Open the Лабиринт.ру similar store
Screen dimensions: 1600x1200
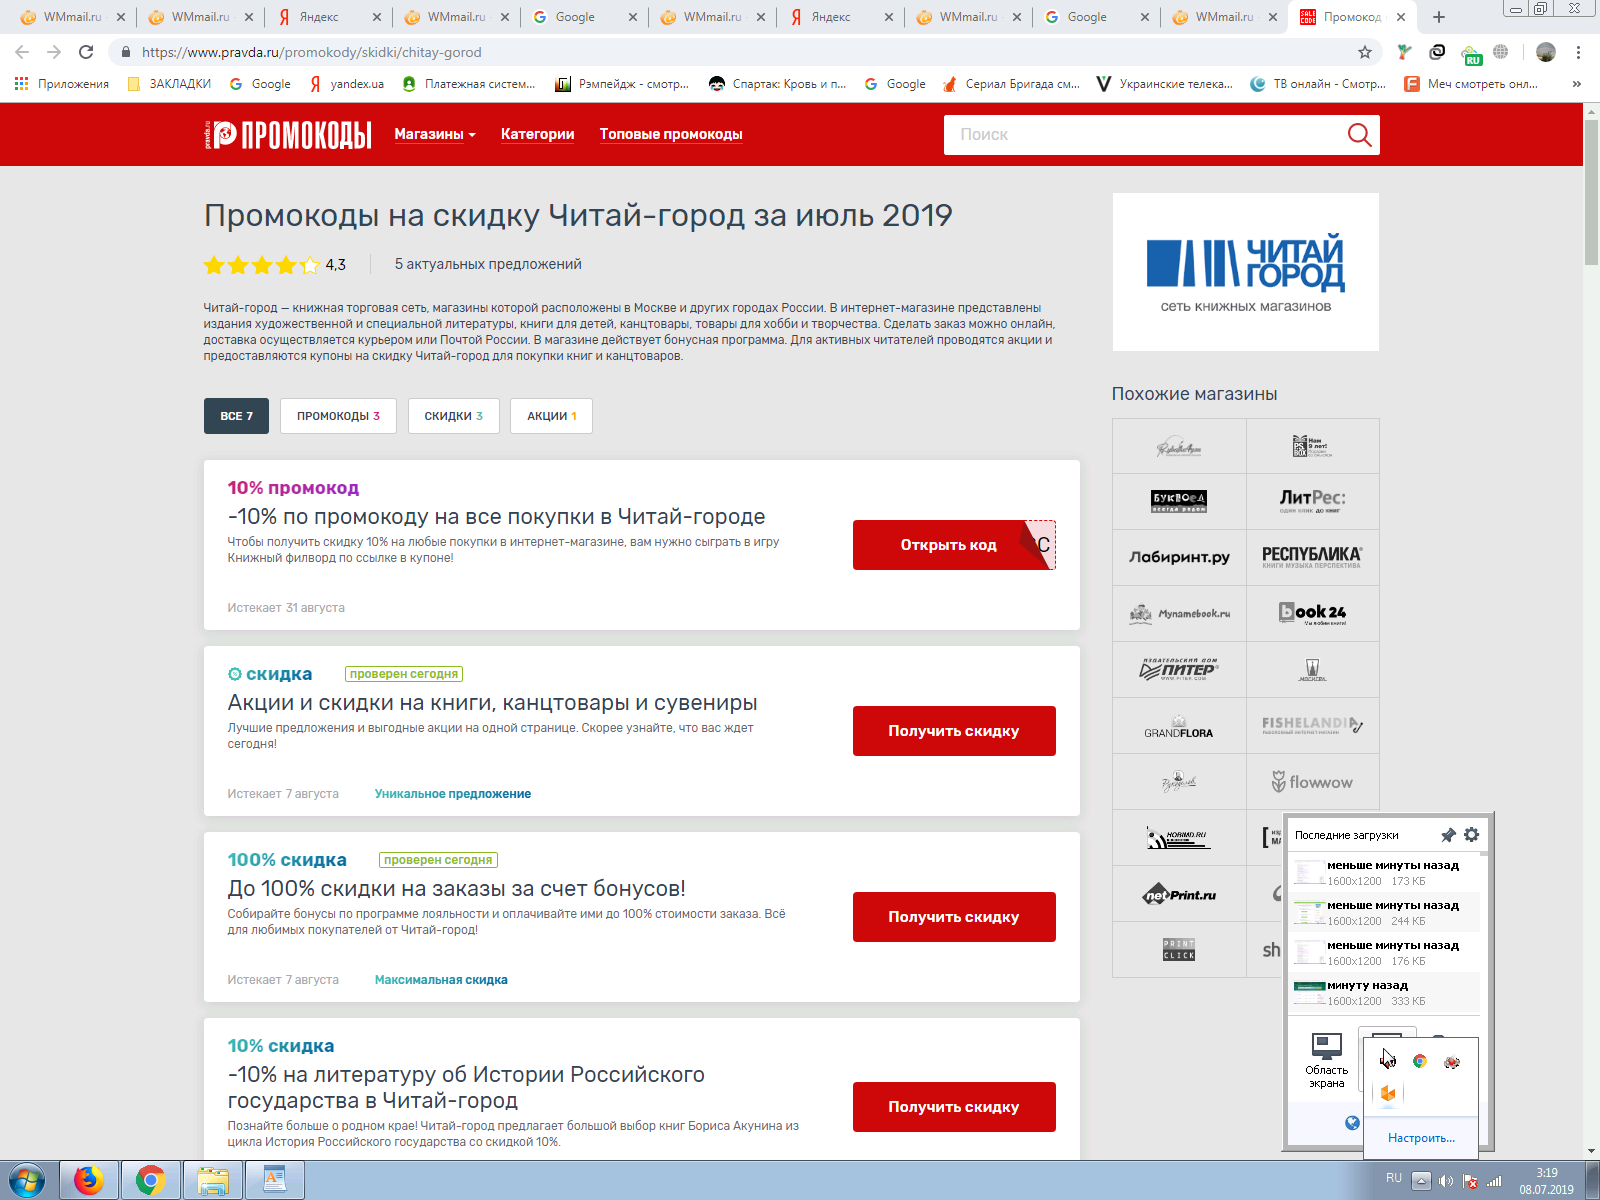click(x=1179, y=557)
